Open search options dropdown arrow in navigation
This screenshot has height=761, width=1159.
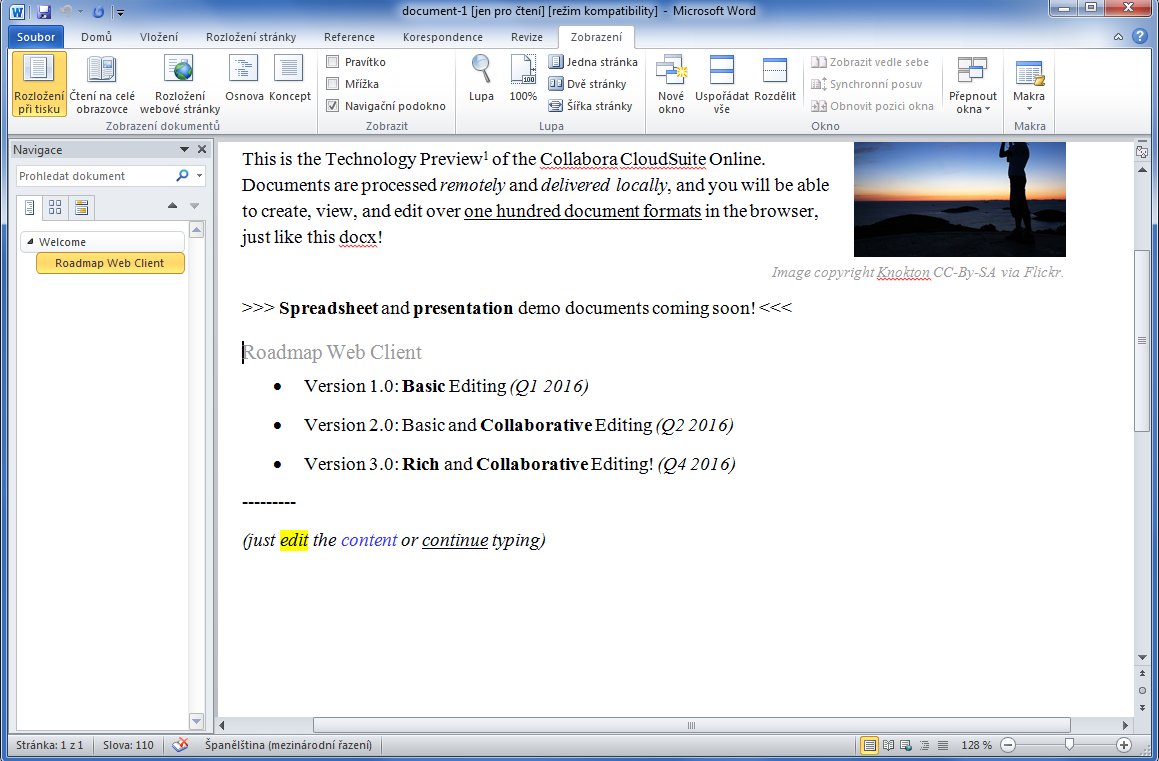tap(200, 176)
